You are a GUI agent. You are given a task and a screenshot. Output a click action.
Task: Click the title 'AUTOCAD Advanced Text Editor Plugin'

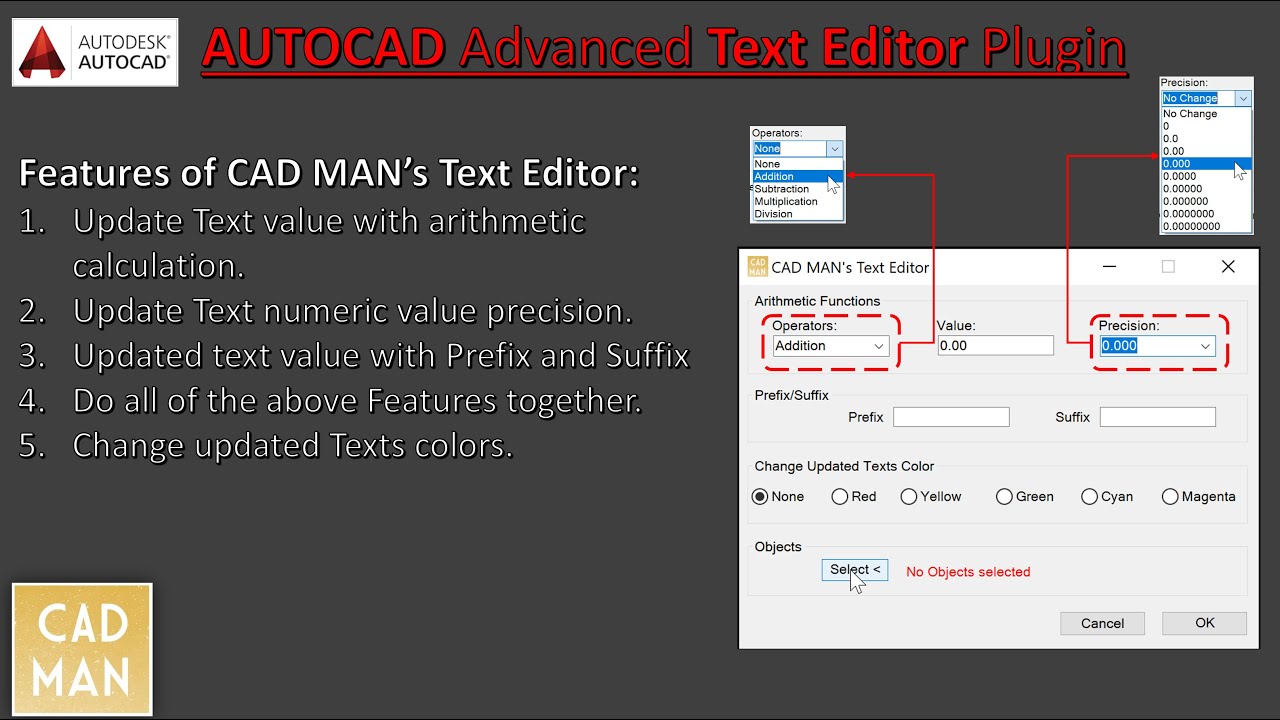[664, 48]
